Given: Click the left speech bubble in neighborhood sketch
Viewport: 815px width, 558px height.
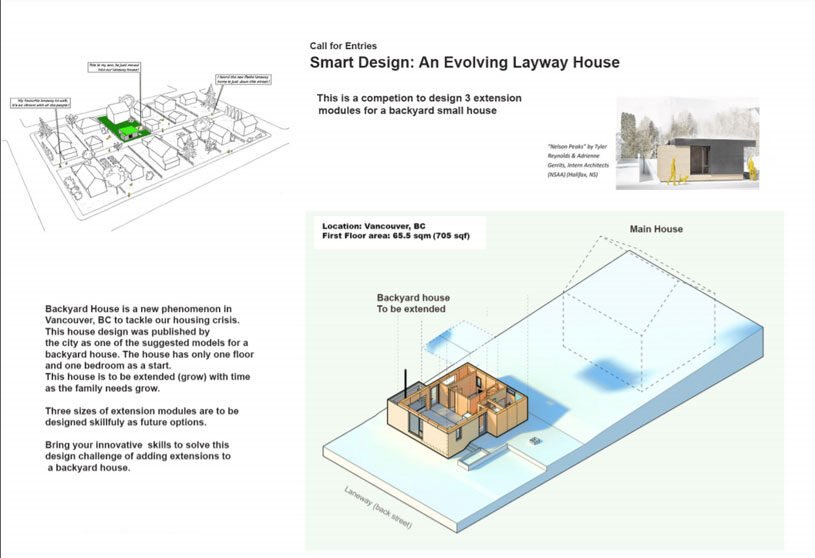Looking at the screenshot, I should click(41, 102).
